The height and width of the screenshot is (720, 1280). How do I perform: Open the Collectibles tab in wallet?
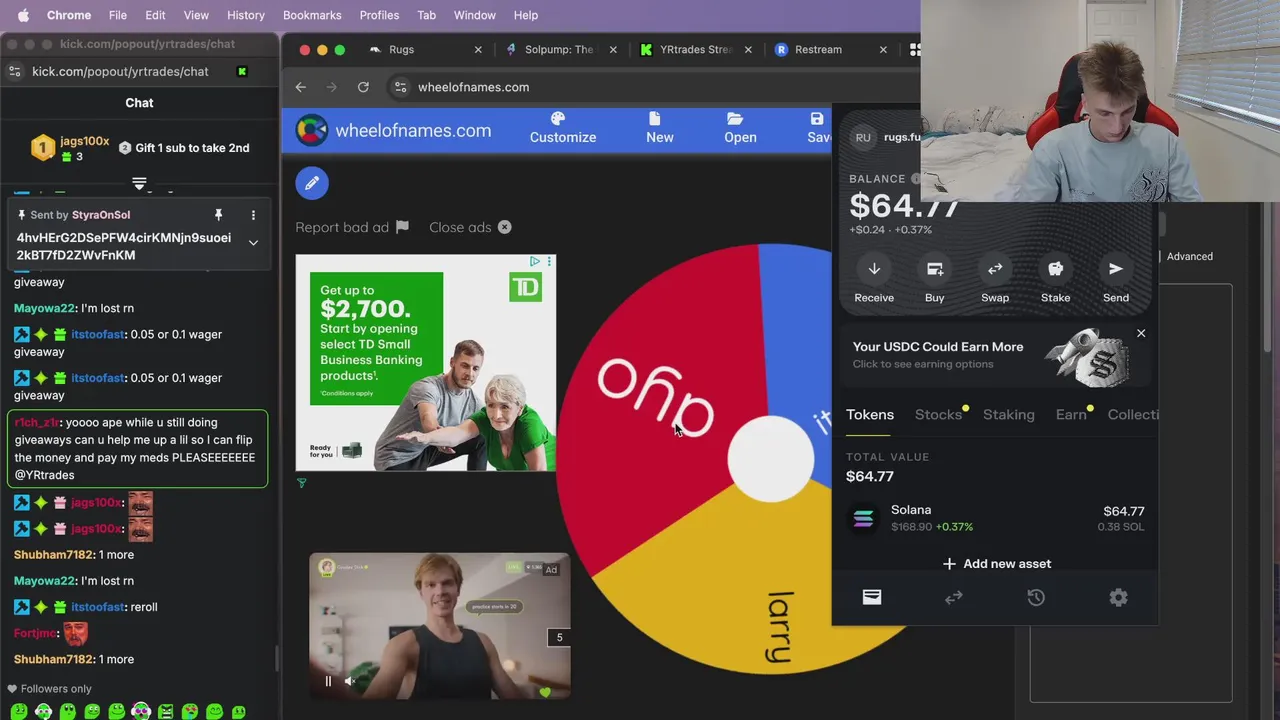coord(1133,414)
